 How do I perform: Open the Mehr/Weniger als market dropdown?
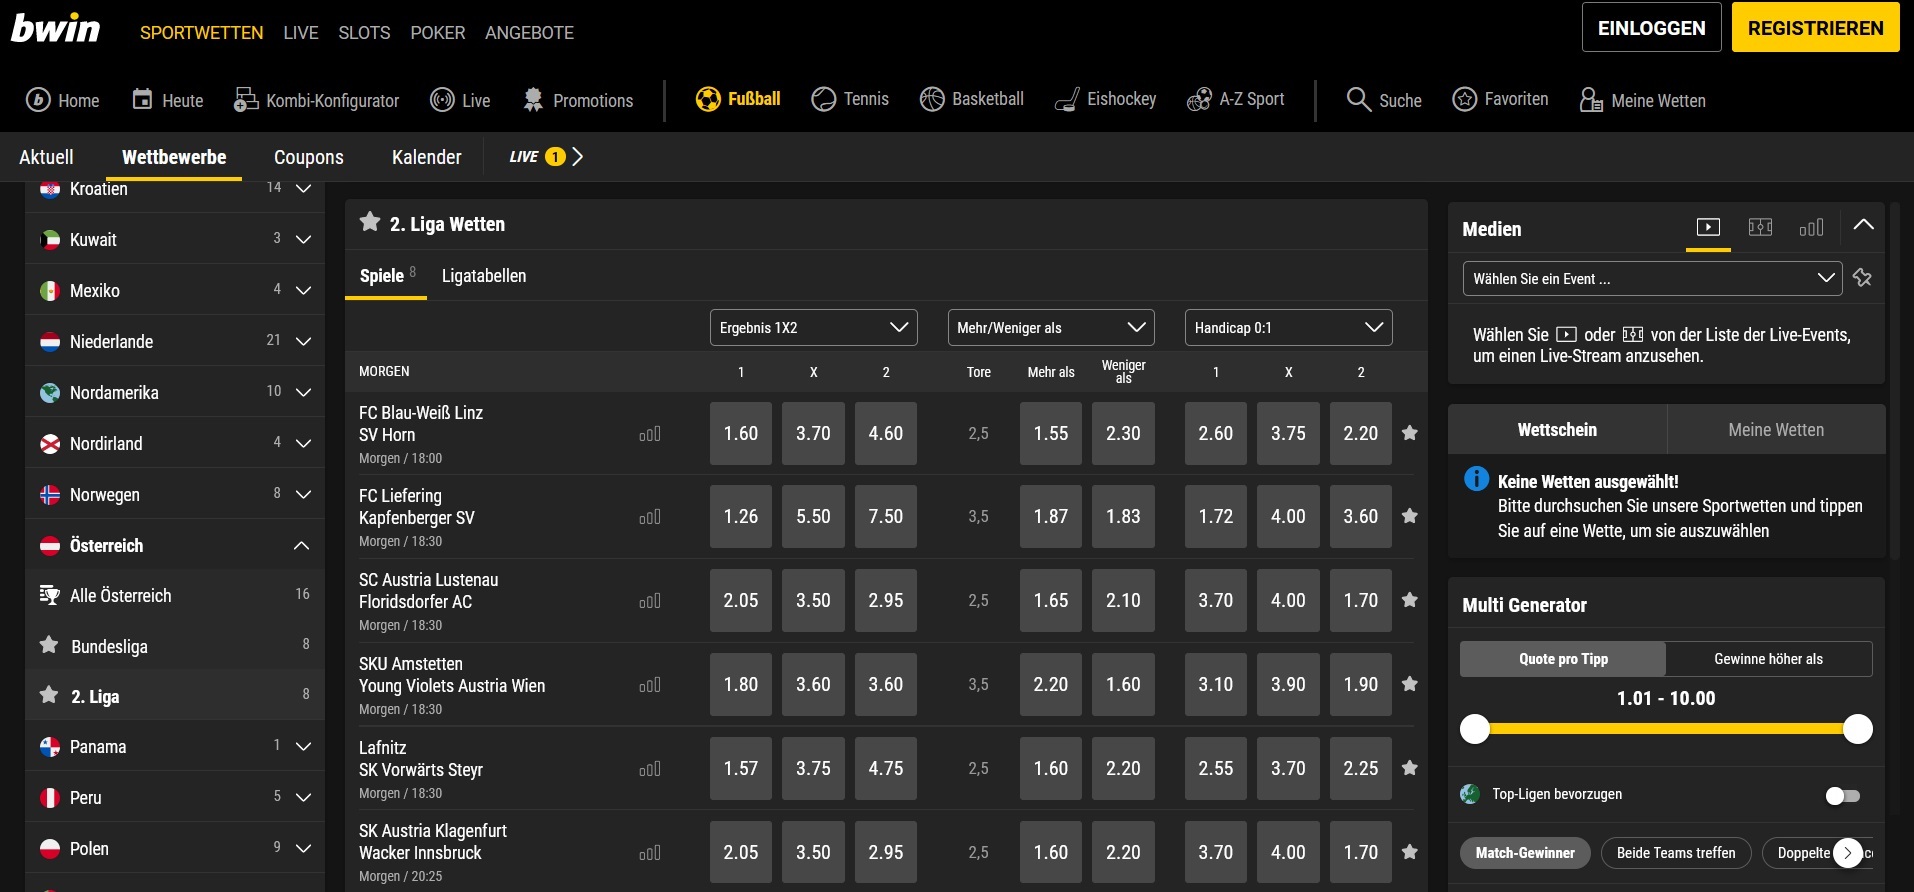[1051, 328]
